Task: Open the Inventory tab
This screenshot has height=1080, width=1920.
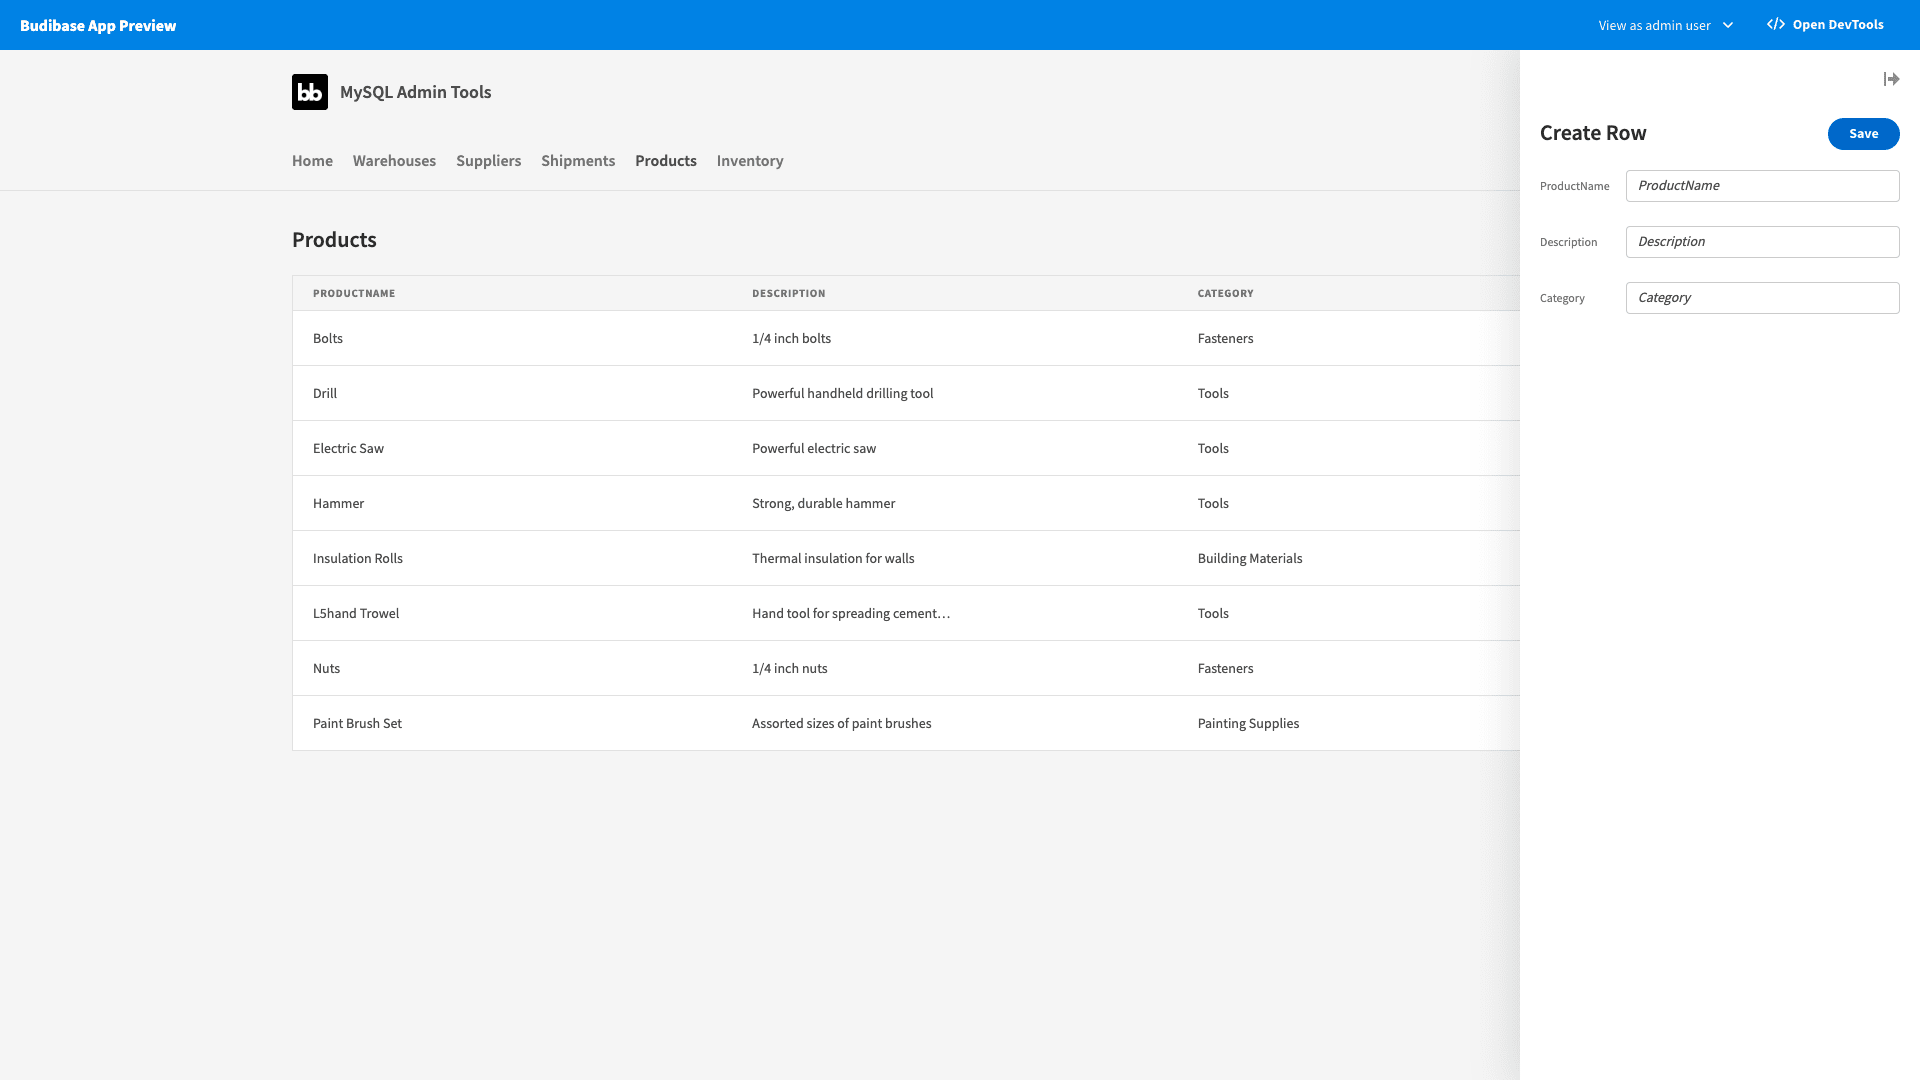Action: coord(750,161)
